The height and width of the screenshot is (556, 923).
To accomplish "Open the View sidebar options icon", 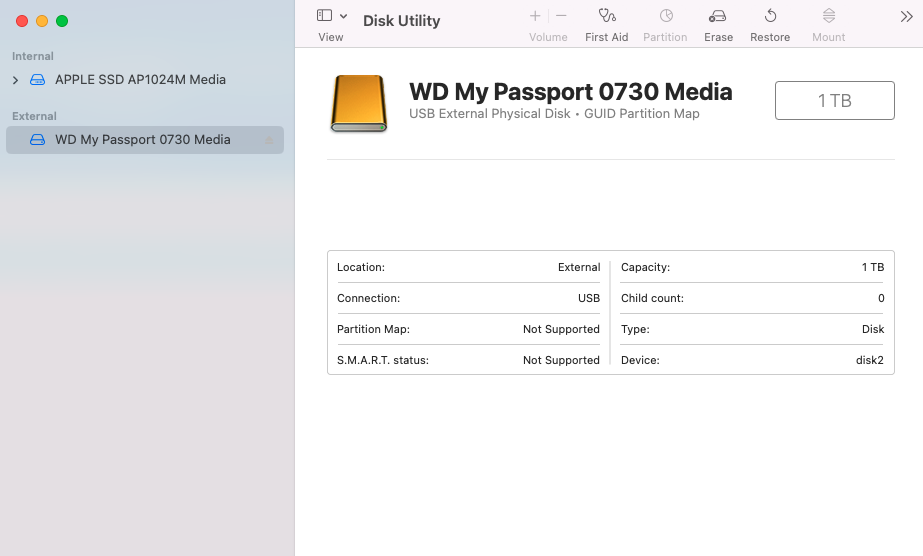I will (x=324, y=15).
